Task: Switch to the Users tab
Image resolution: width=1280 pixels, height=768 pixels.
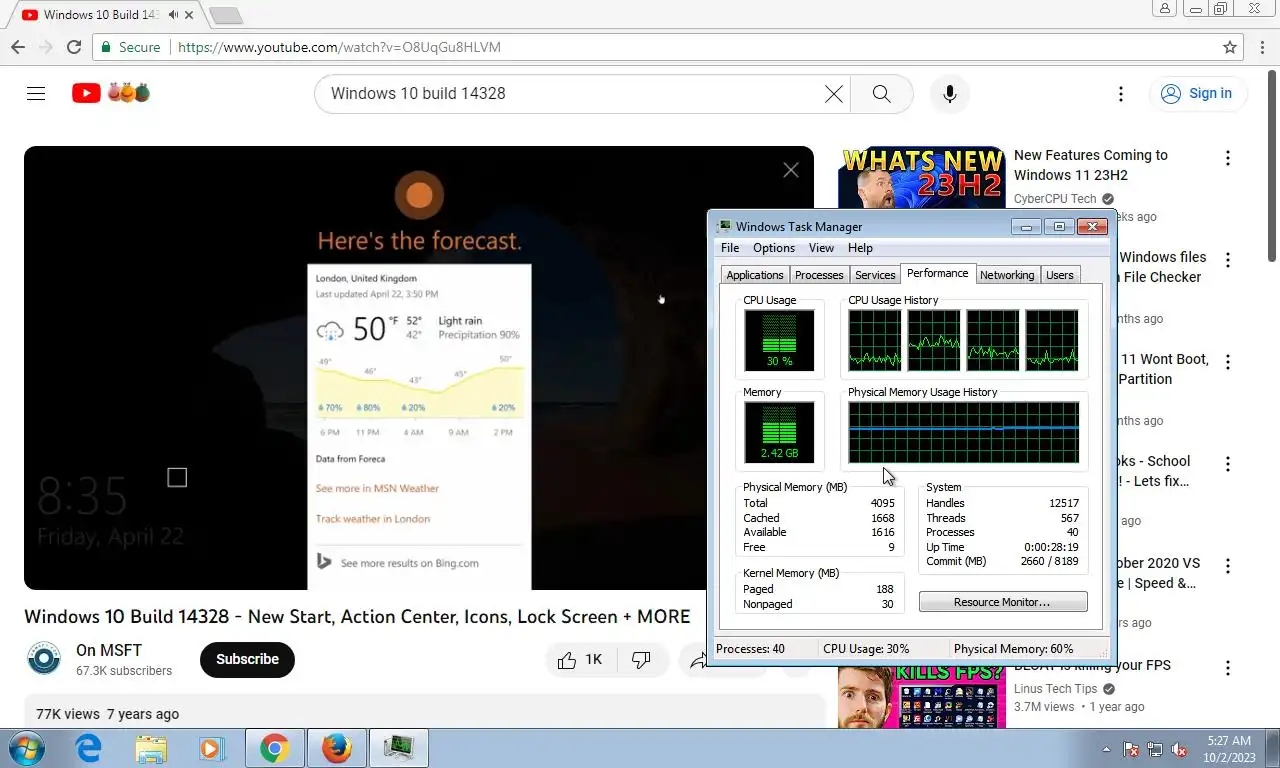Action: pos(1059,275)
